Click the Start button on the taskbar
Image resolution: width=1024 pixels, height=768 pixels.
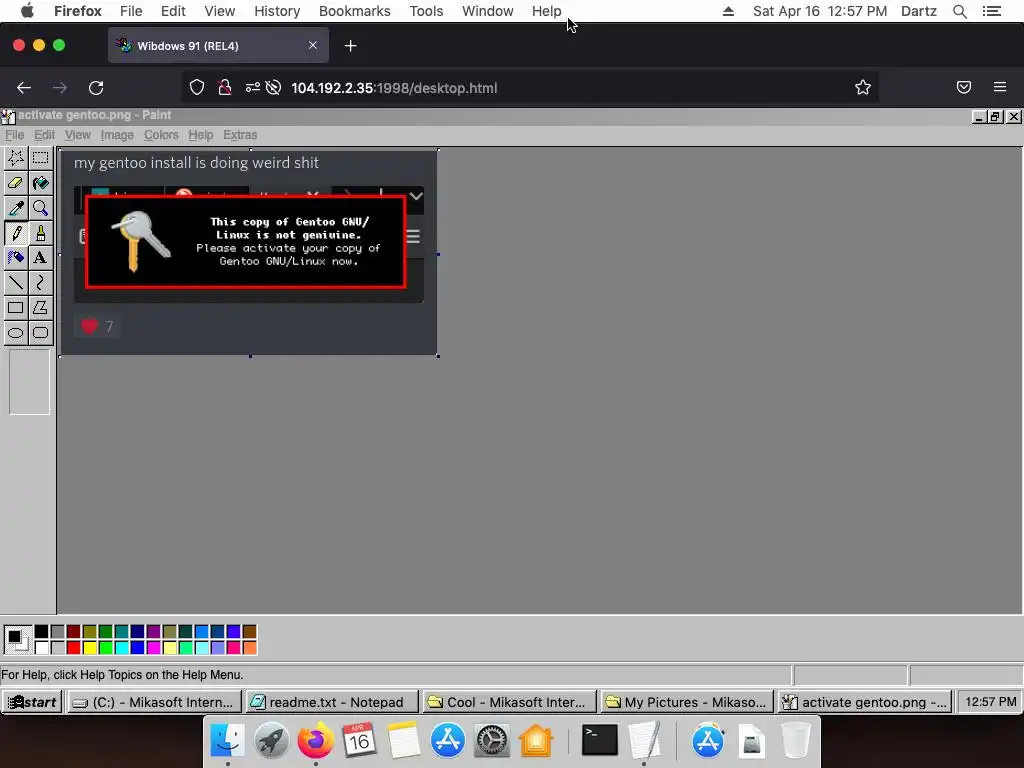pos(33,702)
